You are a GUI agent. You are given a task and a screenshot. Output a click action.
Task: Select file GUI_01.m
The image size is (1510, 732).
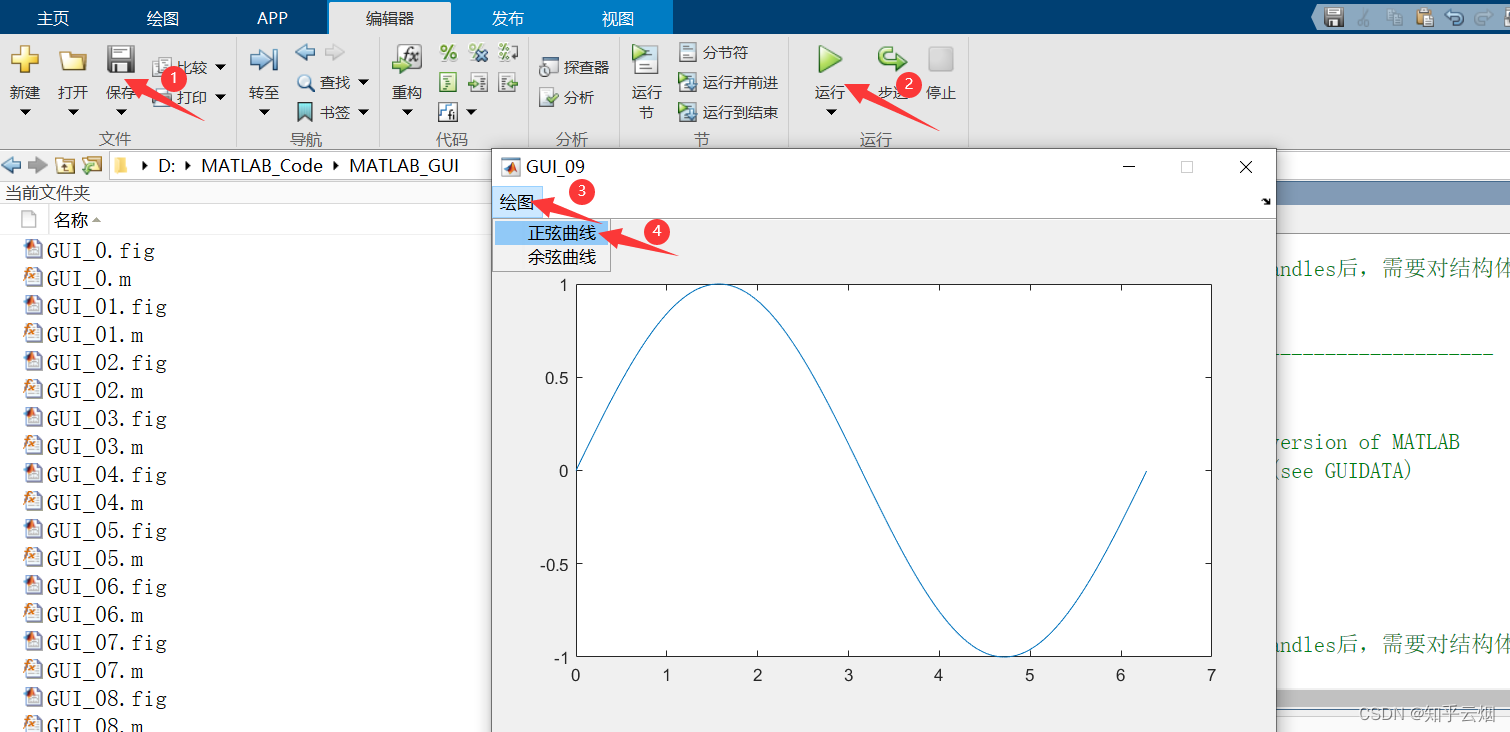[95, 335]
